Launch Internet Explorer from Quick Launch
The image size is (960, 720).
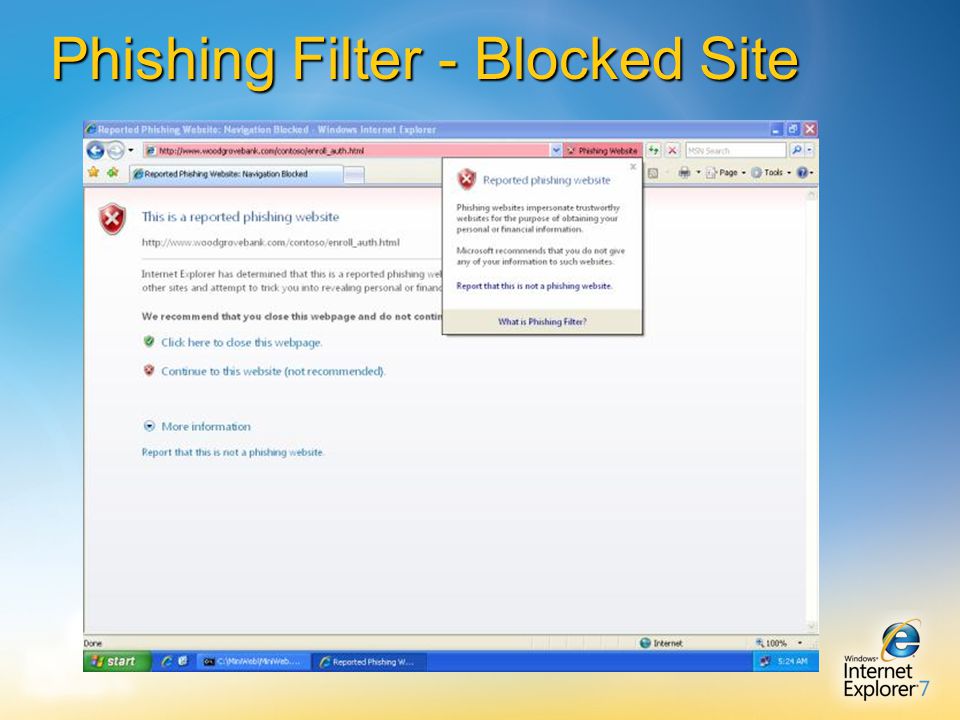167,661
